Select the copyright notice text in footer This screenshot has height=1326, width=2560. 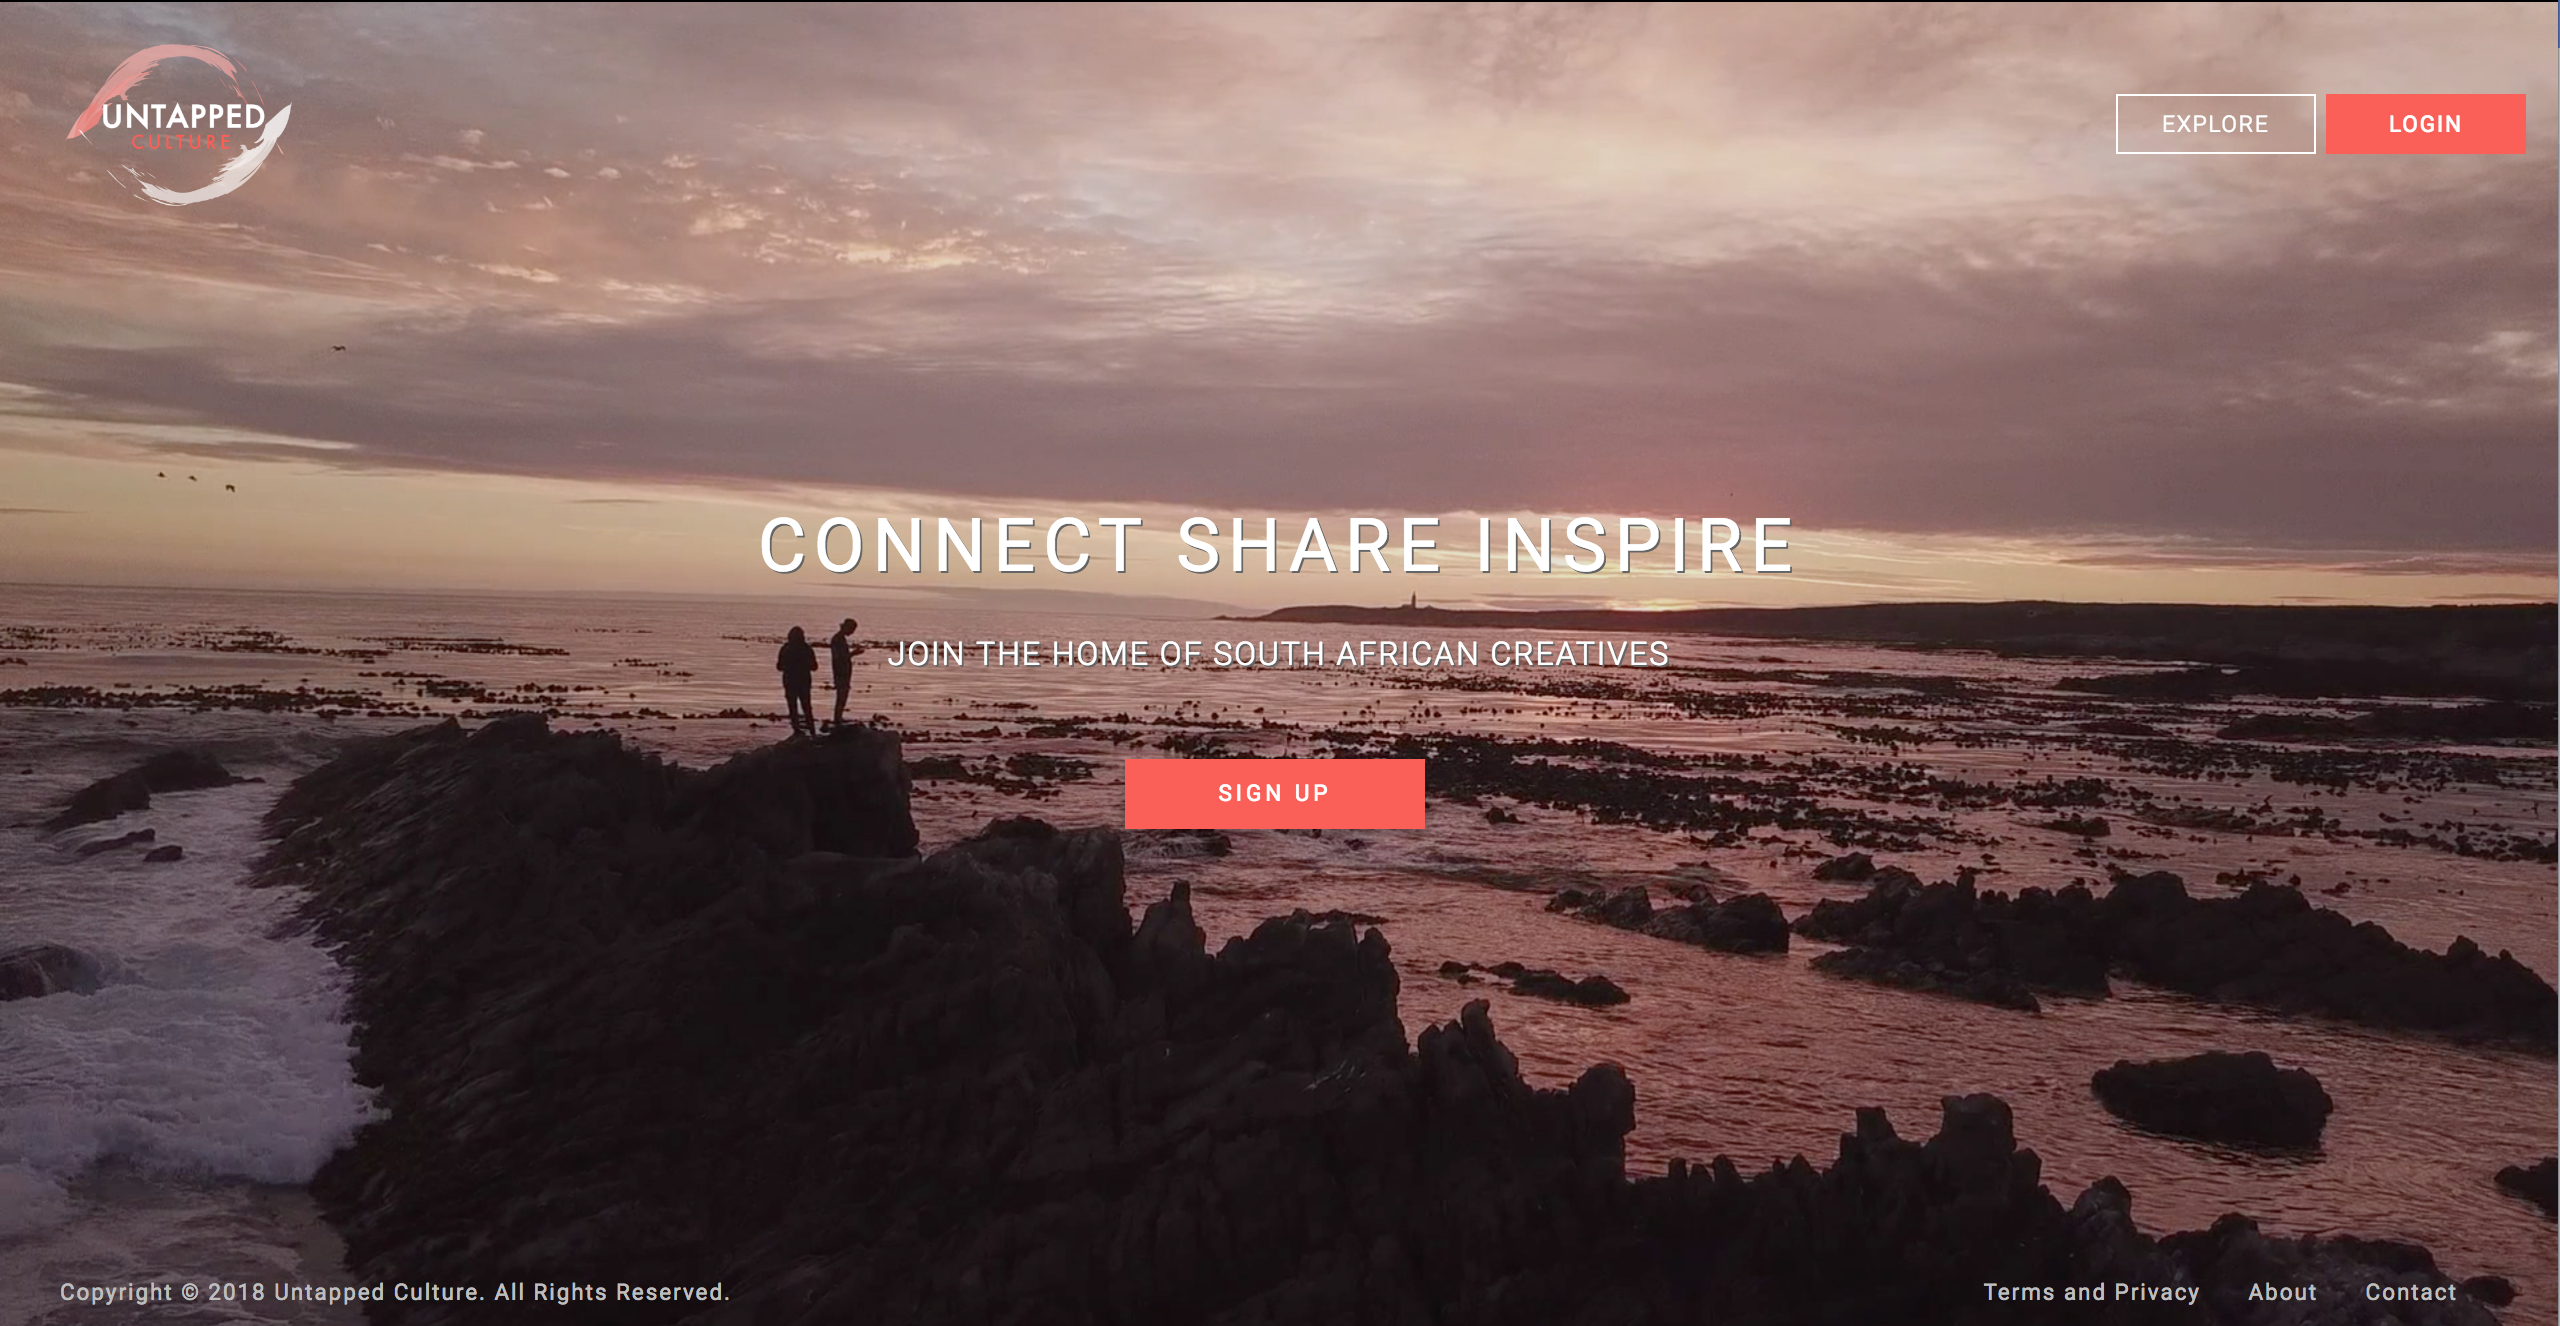[x=395, y=1292]
